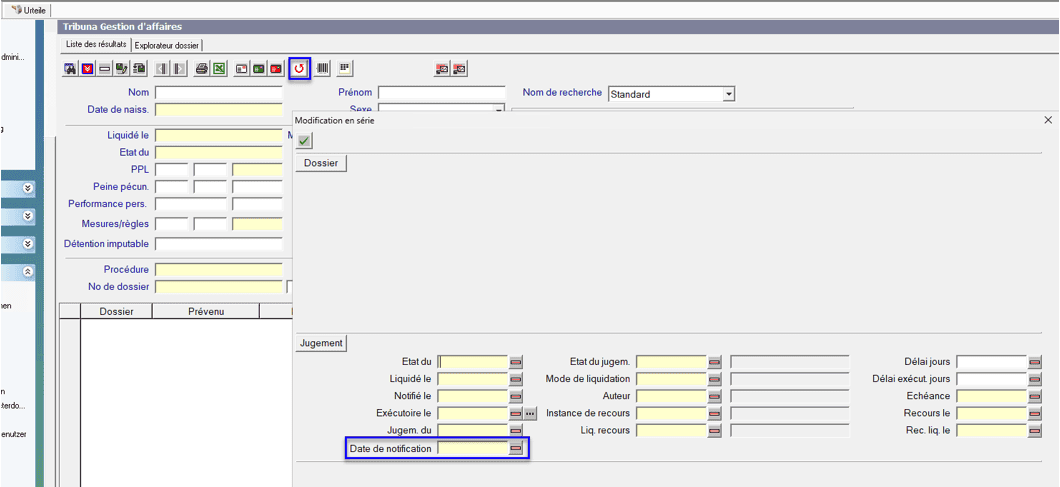Screen dimensions: 1060x487
Task: Select the 'Urteile' tab at top
Action: (28, 10)
